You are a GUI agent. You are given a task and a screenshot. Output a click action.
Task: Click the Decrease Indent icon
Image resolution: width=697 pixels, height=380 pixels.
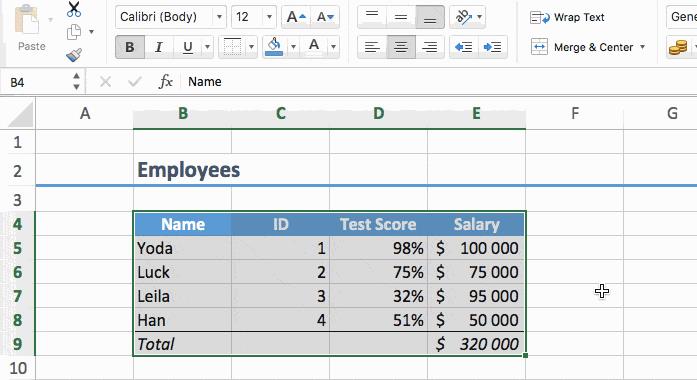pos(464,47)
